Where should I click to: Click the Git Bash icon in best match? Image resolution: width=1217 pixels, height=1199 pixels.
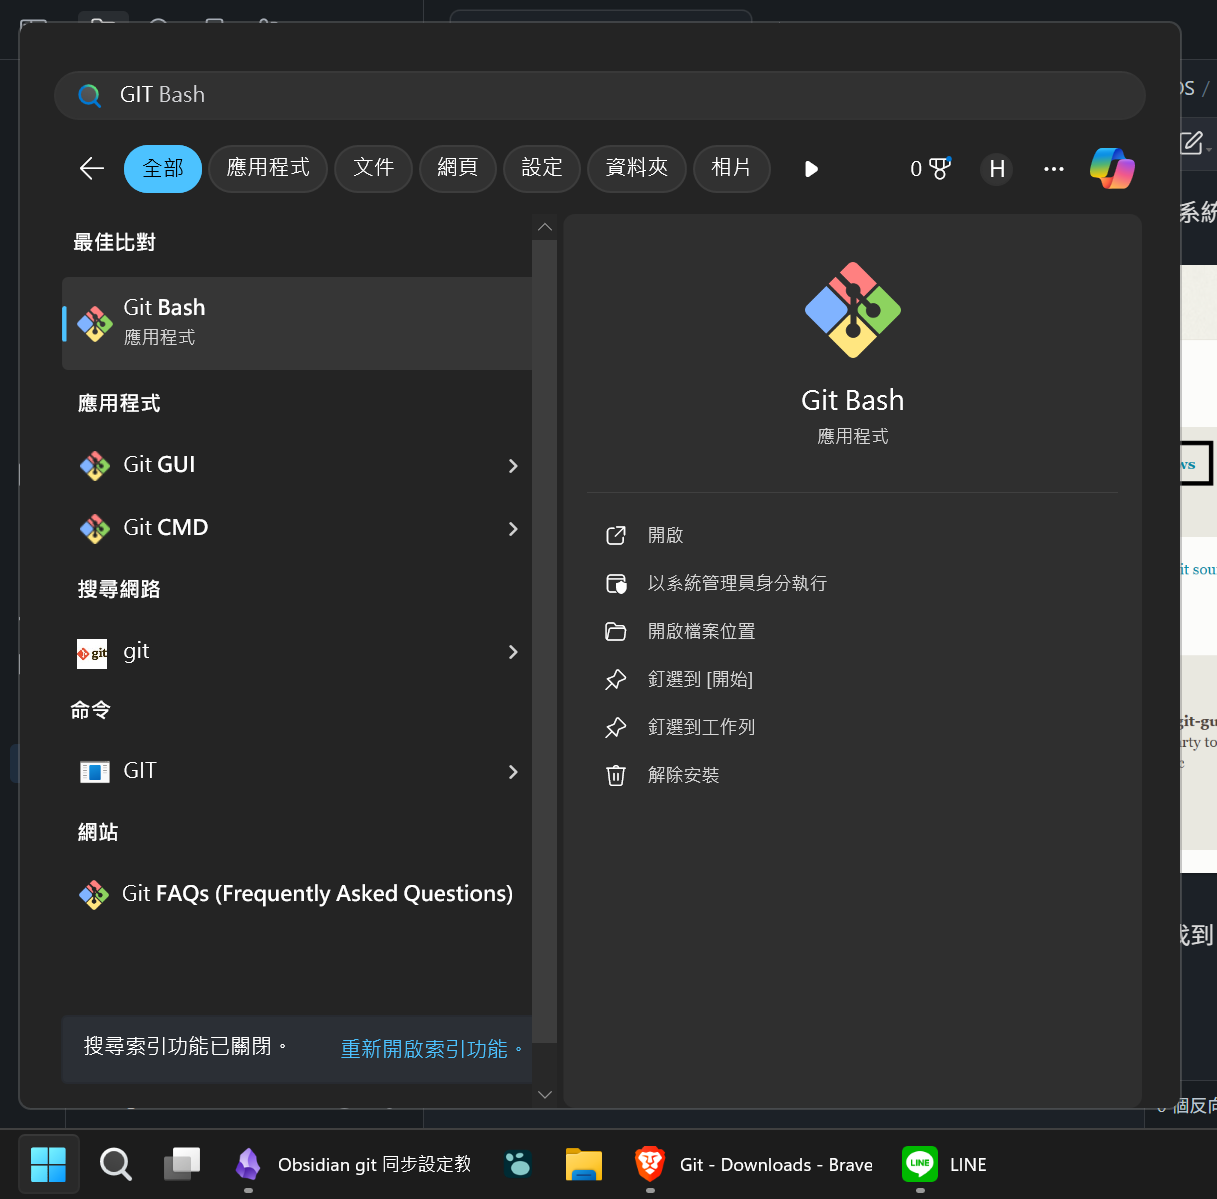pyautogui.click(x=95, y=323)
